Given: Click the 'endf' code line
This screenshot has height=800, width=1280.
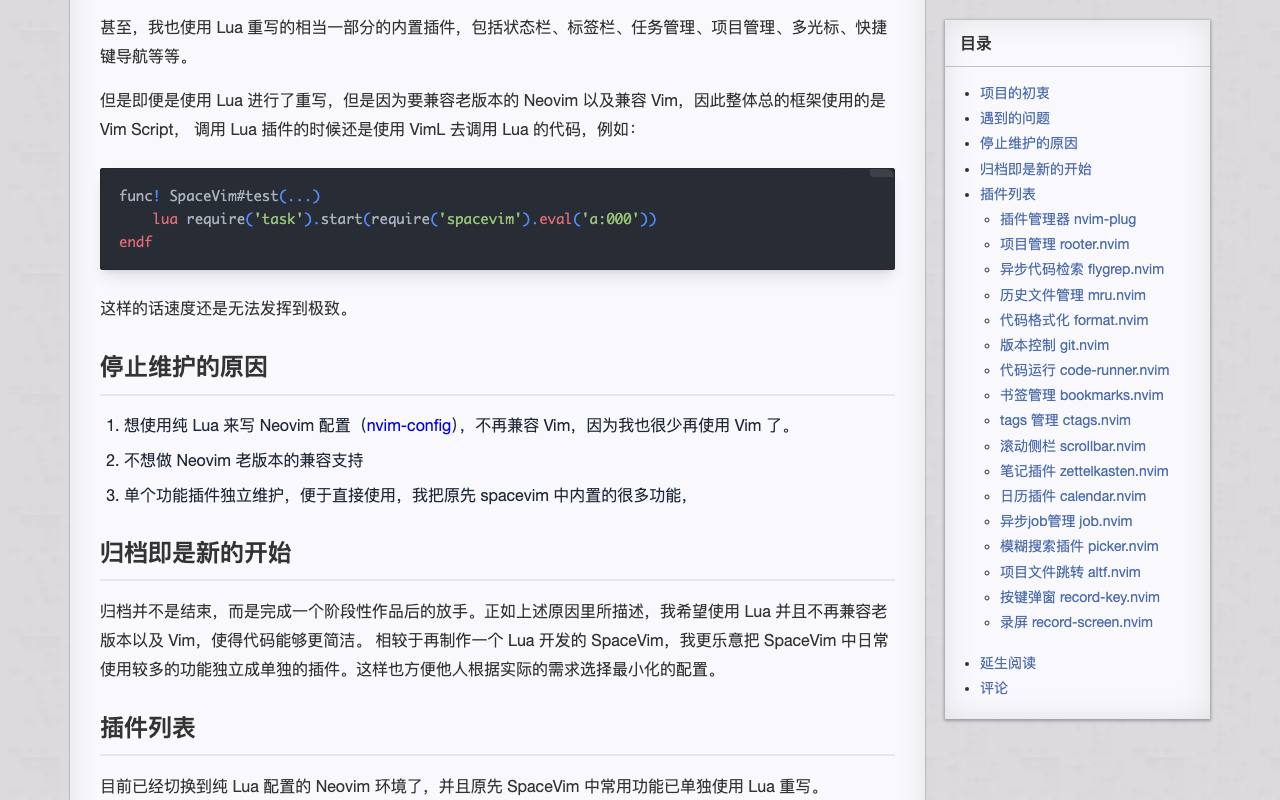Looking at the screenshot, I should (136, 242).
